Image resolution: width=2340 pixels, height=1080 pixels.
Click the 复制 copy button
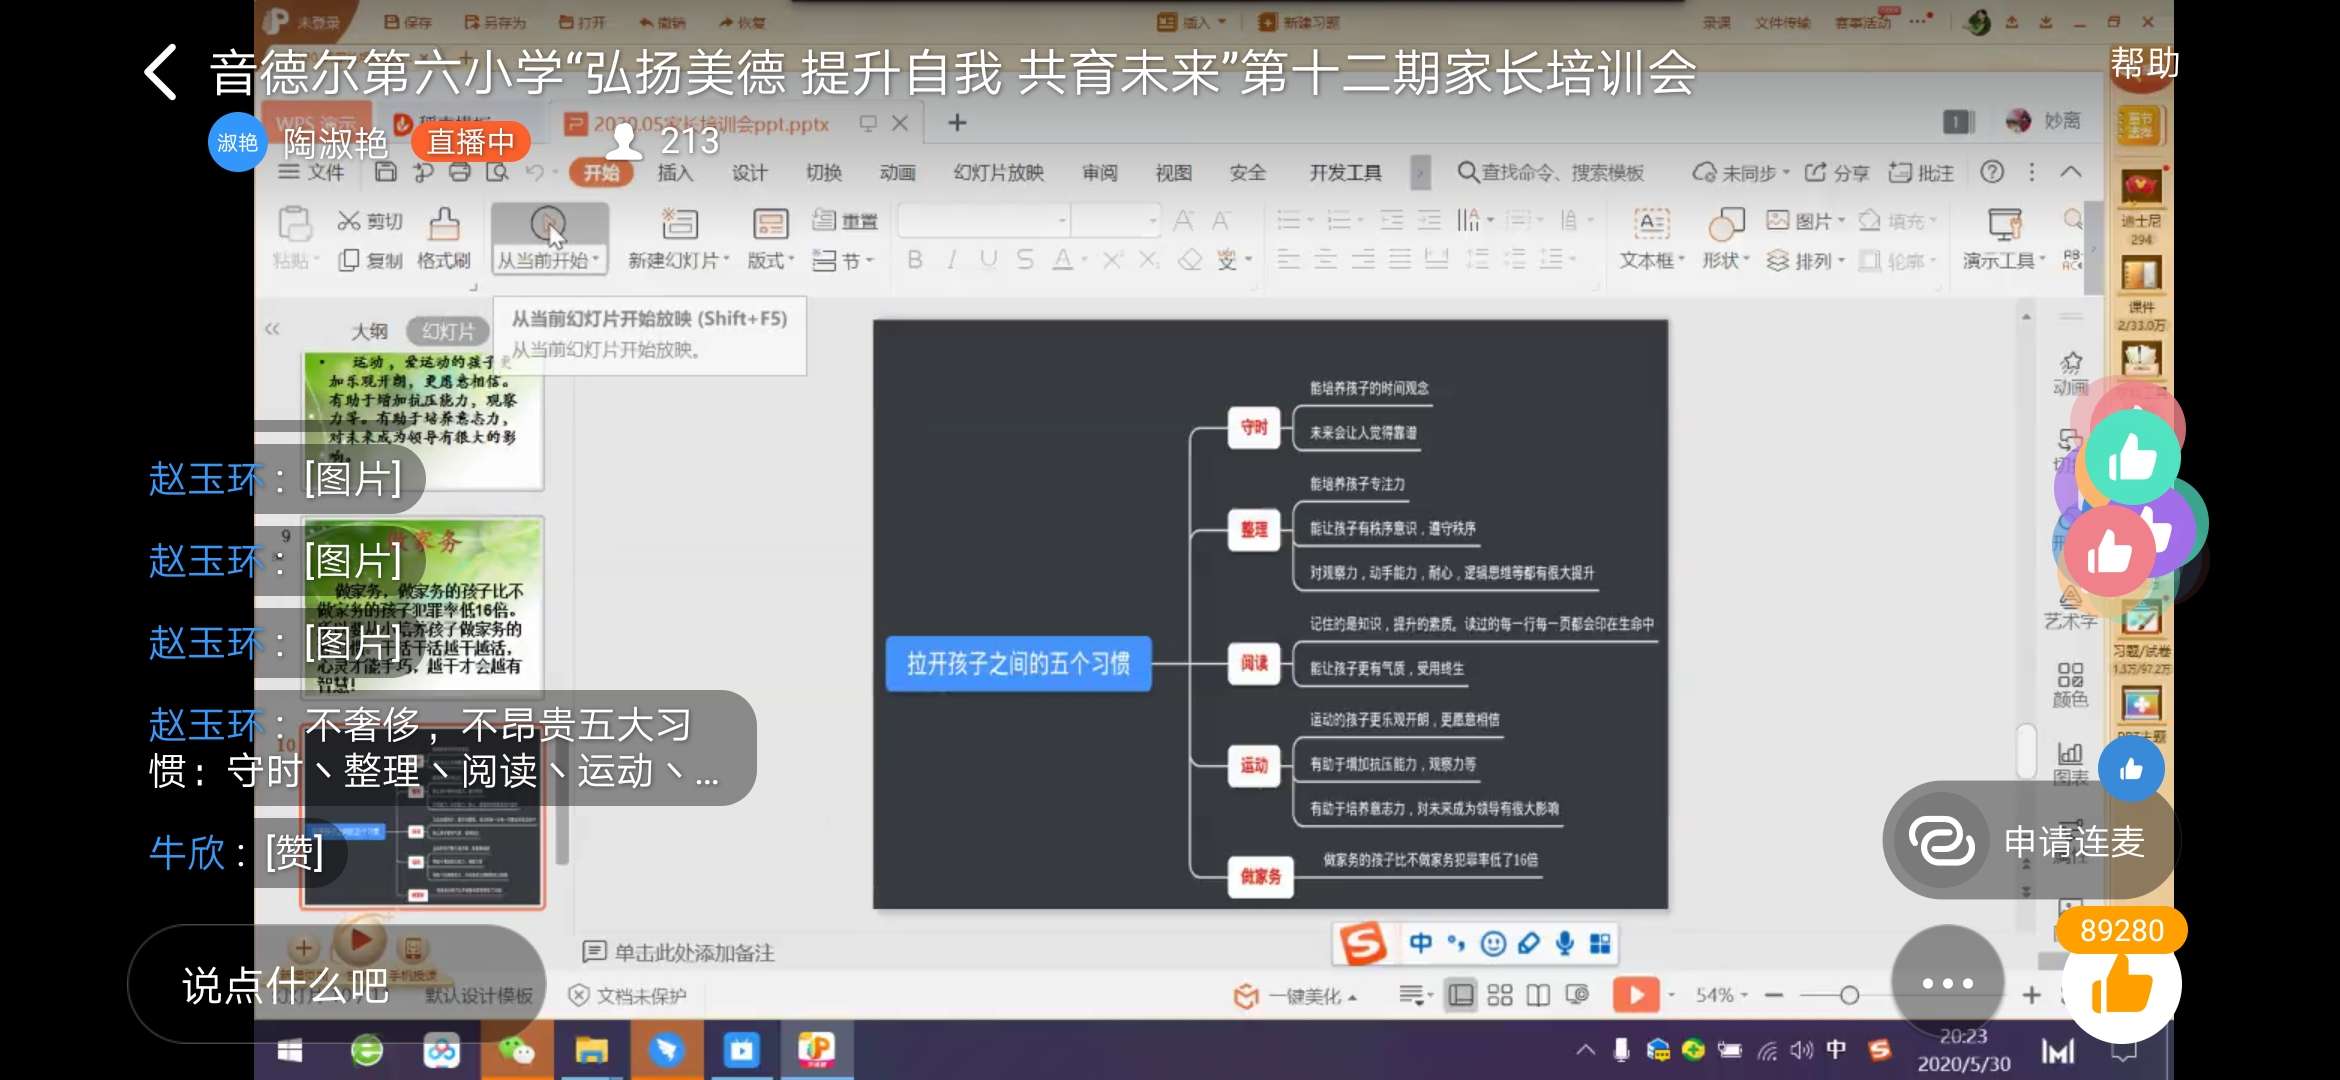pos(370,260)
